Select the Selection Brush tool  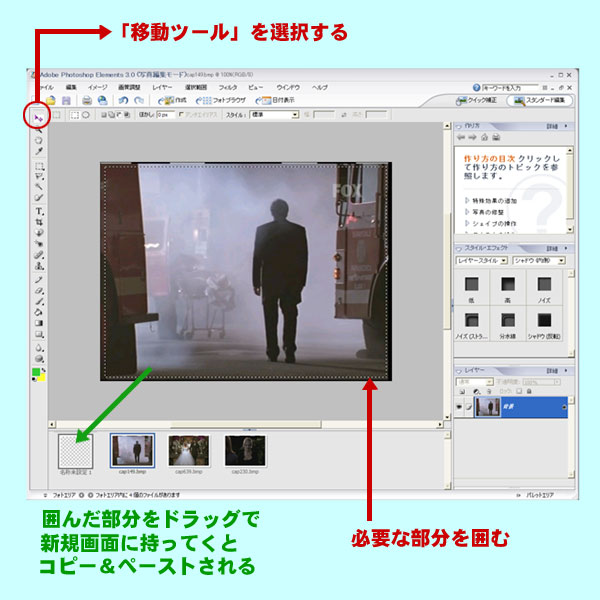point(39,197)
